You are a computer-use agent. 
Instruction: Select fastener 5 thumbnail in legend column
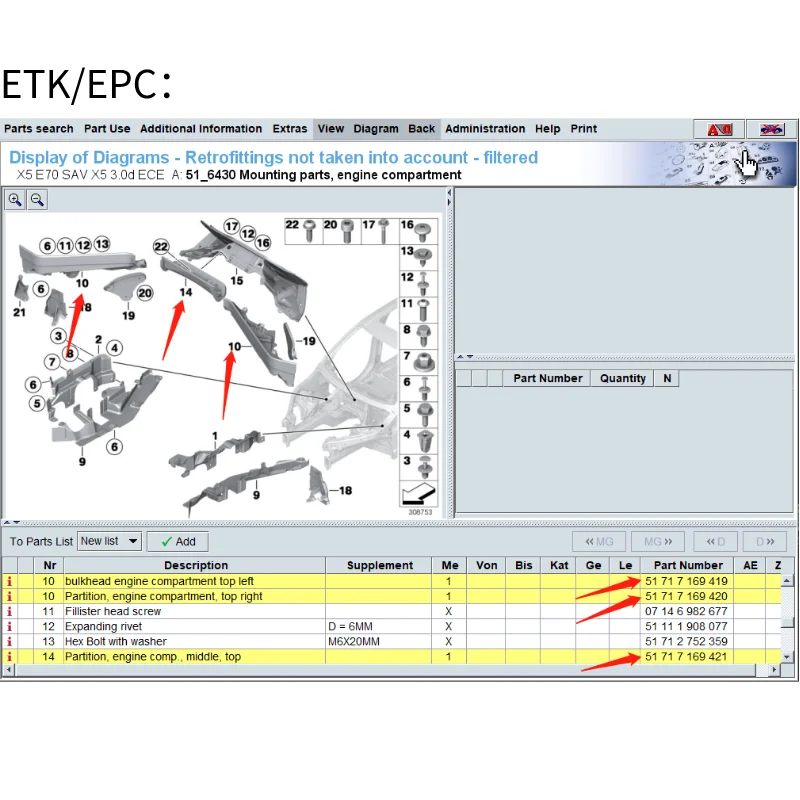(418, 414)
